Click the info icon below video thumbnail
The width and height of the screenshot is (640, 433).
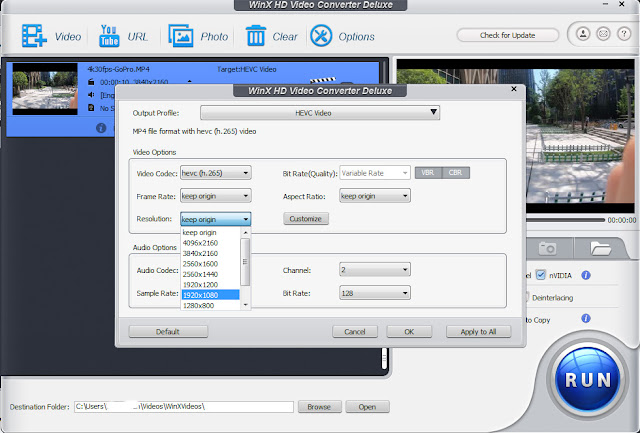[x=101, y=128]
